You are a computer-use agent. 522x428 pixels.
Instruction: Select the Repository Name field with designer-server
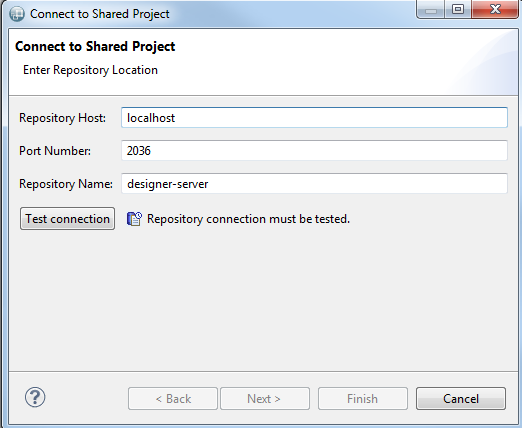coord(314,183)
